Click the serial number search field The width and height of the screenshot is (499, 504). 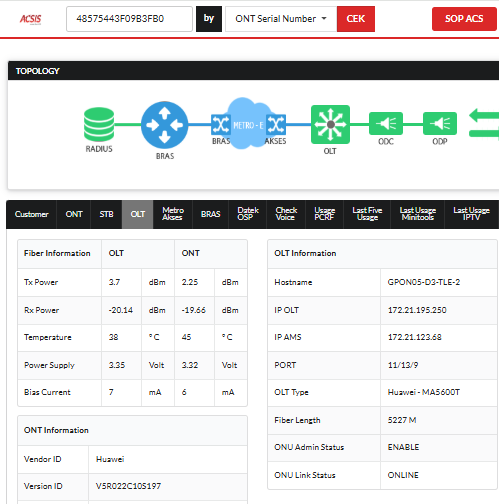click(129, 19)
